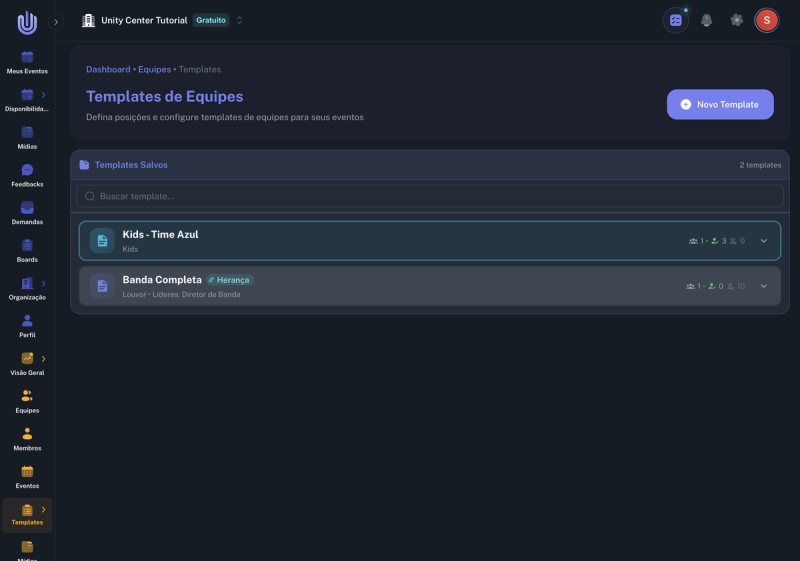
Task: Select the Banda Completa template row
Action: pos(430,286)
